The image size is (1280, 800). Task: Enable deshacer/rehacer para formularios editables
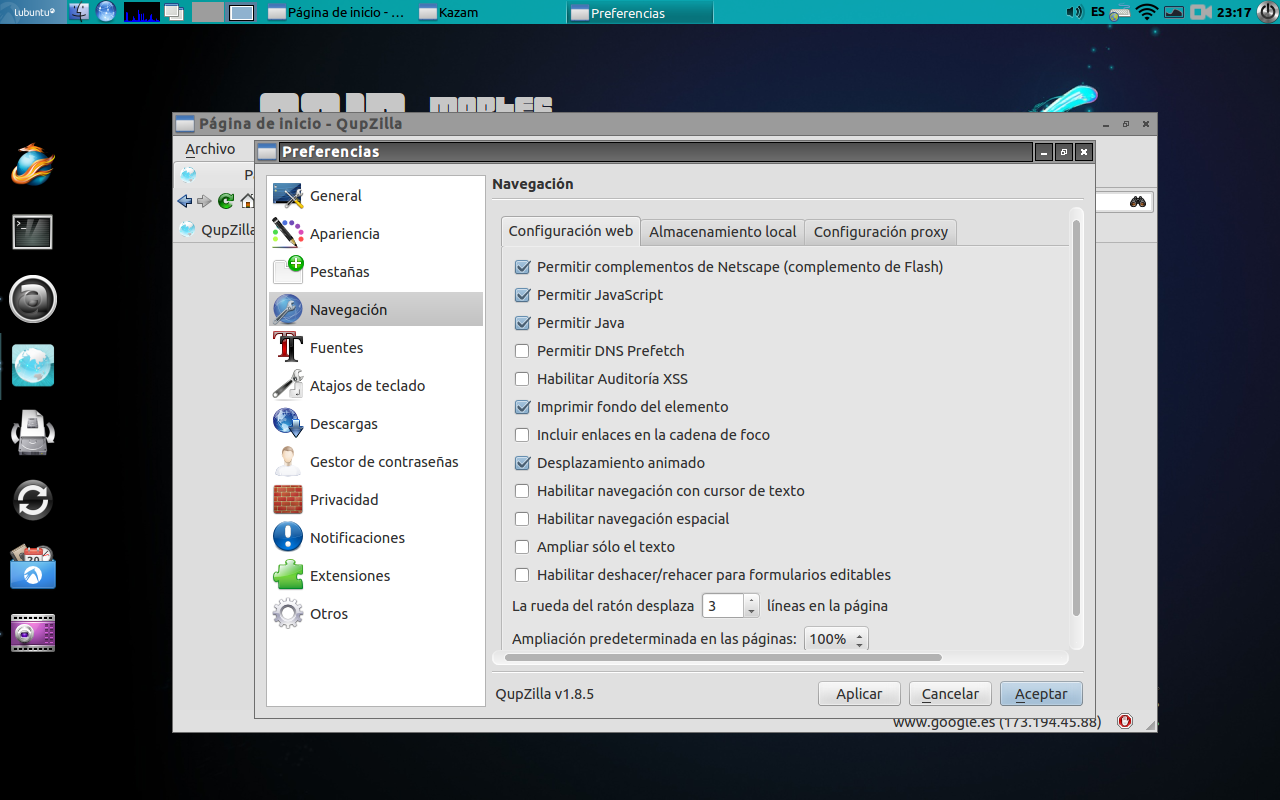pyautogui.click(x=522, y=575)
